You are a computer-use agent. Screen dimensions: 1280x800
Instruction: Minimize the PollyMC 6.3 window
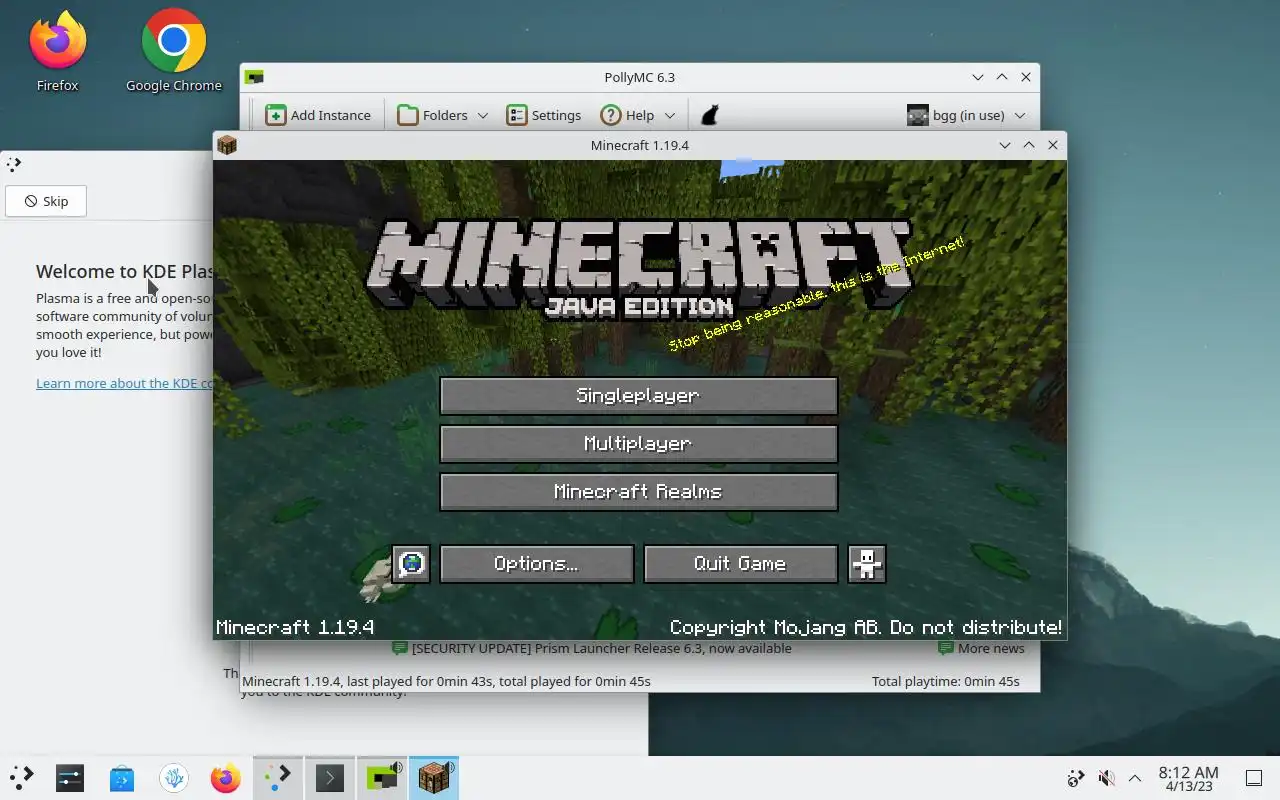(x=978, y=77)
